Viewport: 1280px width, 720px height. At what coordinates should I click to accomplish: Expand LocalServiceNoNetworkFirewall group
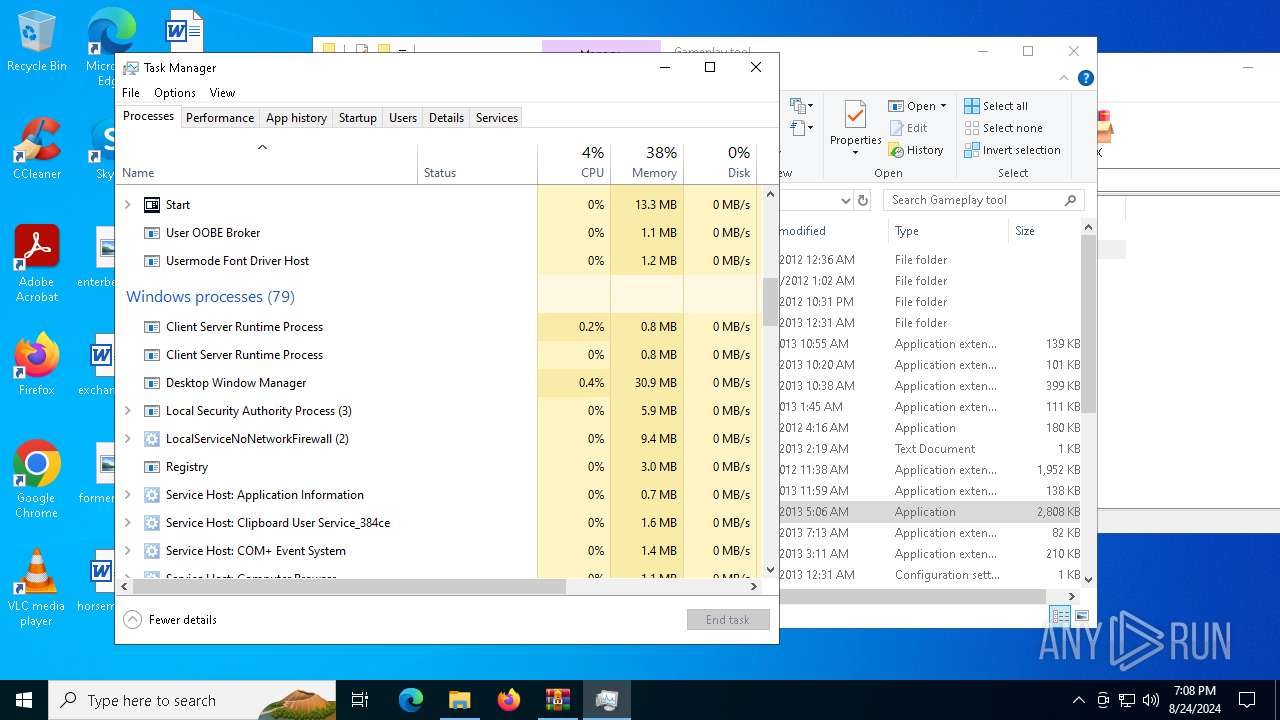[127, 439]
